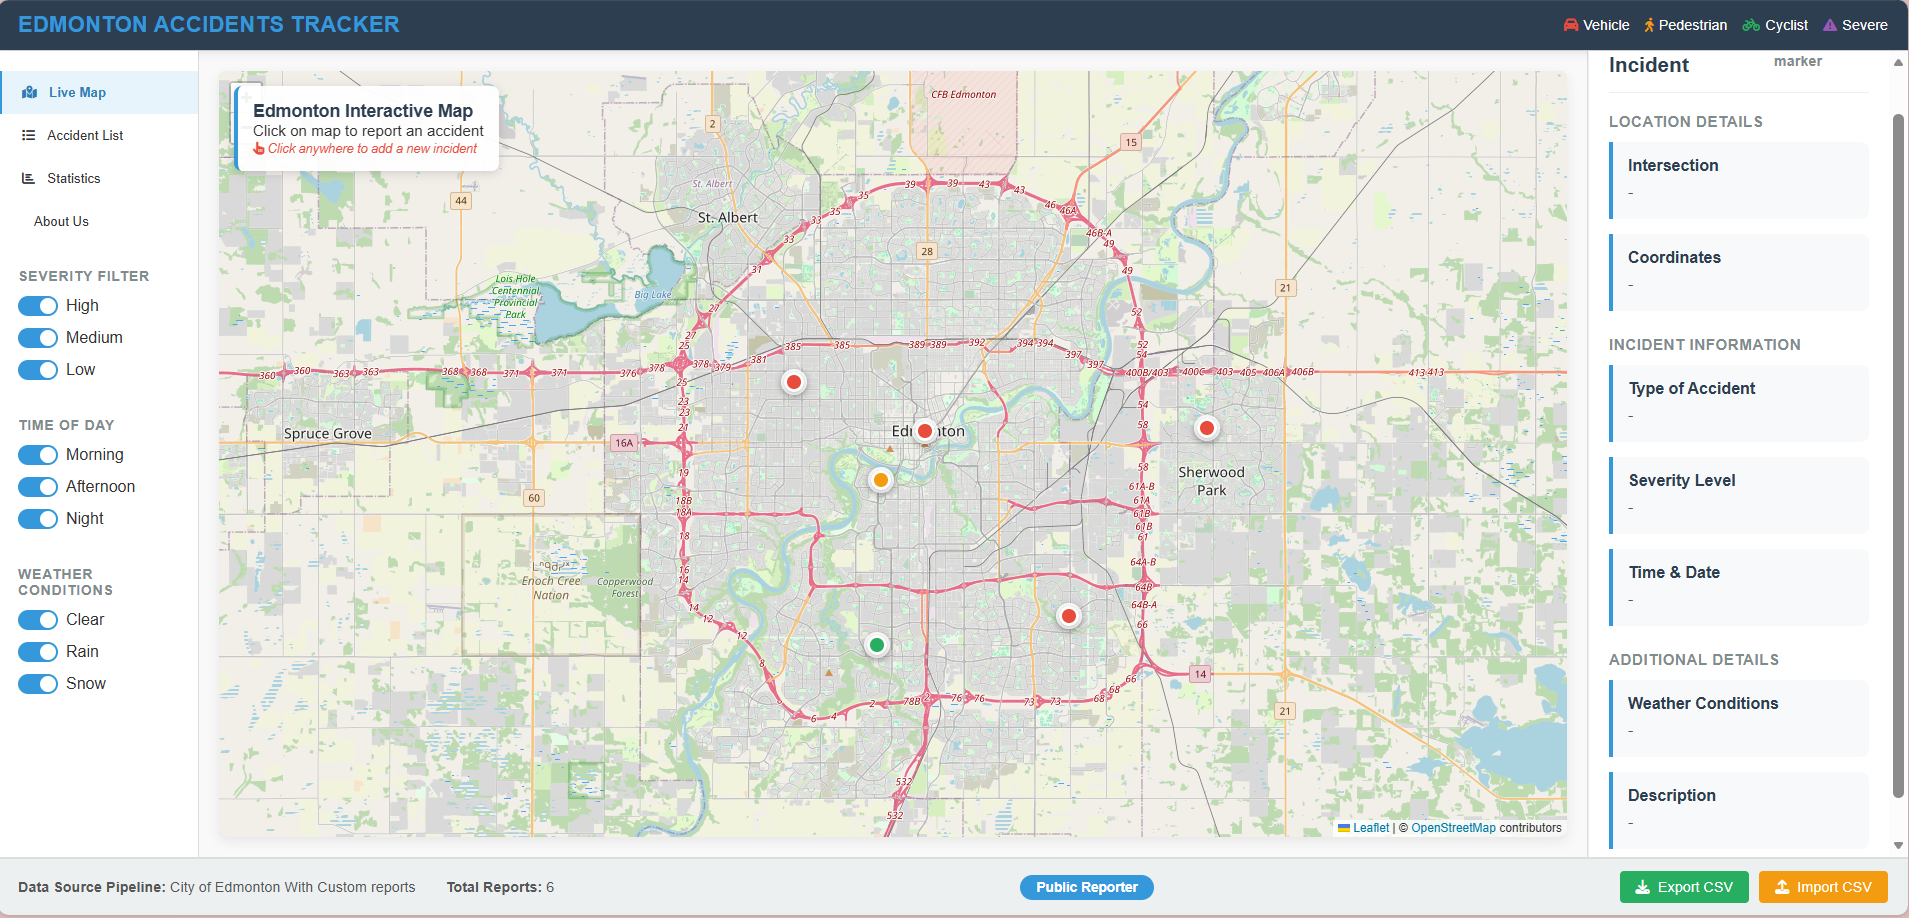Toggle the Clear weather filter
Viewport: 1909px width, 918px height.
pyautogui.click(x=38, y=620)
